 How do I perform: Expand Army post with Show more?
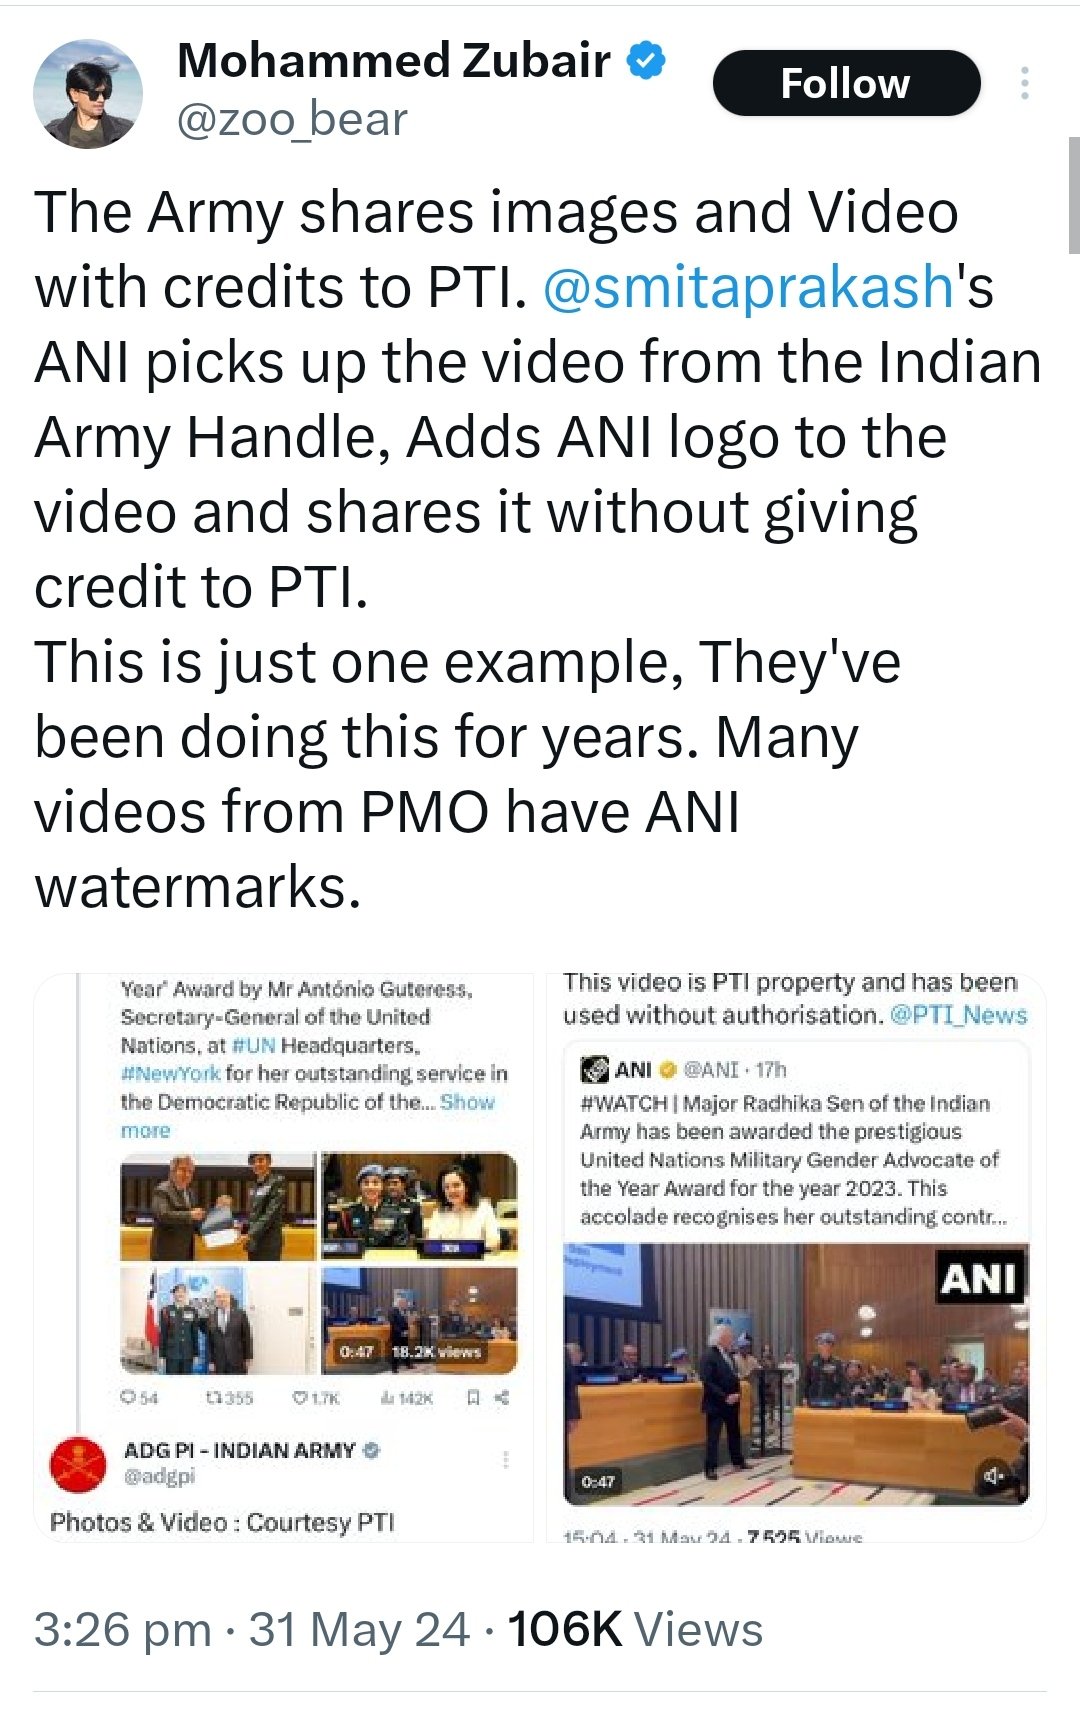click(307, 1116)
